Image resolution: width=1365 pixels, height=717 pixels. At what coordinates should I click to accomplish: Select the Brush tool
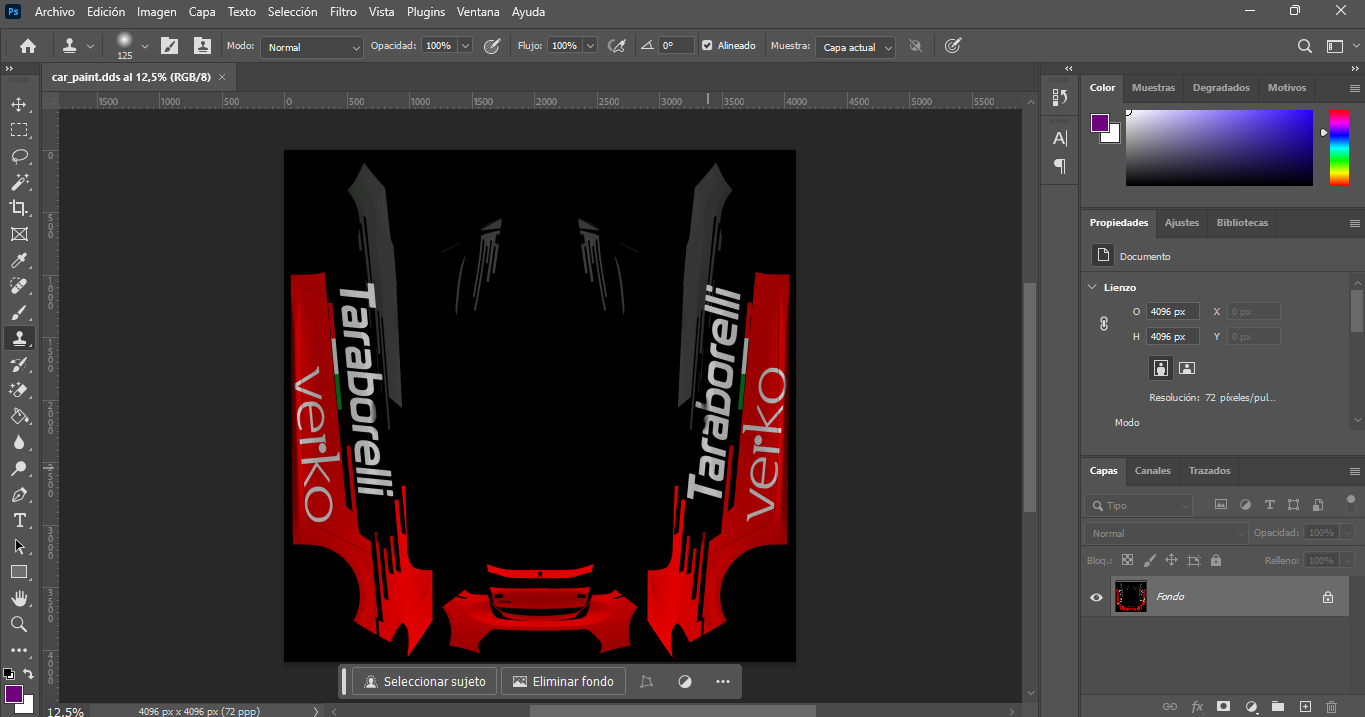(19, 312)
